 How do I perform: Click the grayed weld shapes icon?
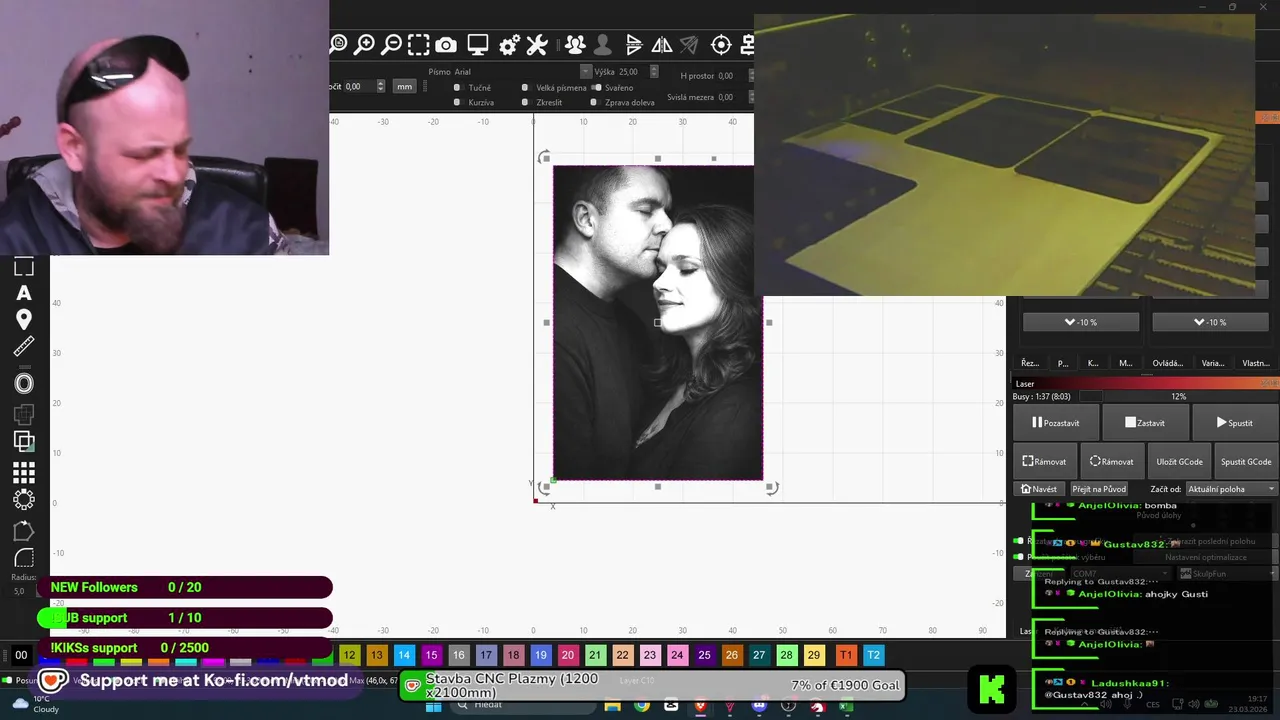click(x=24, y=413)
